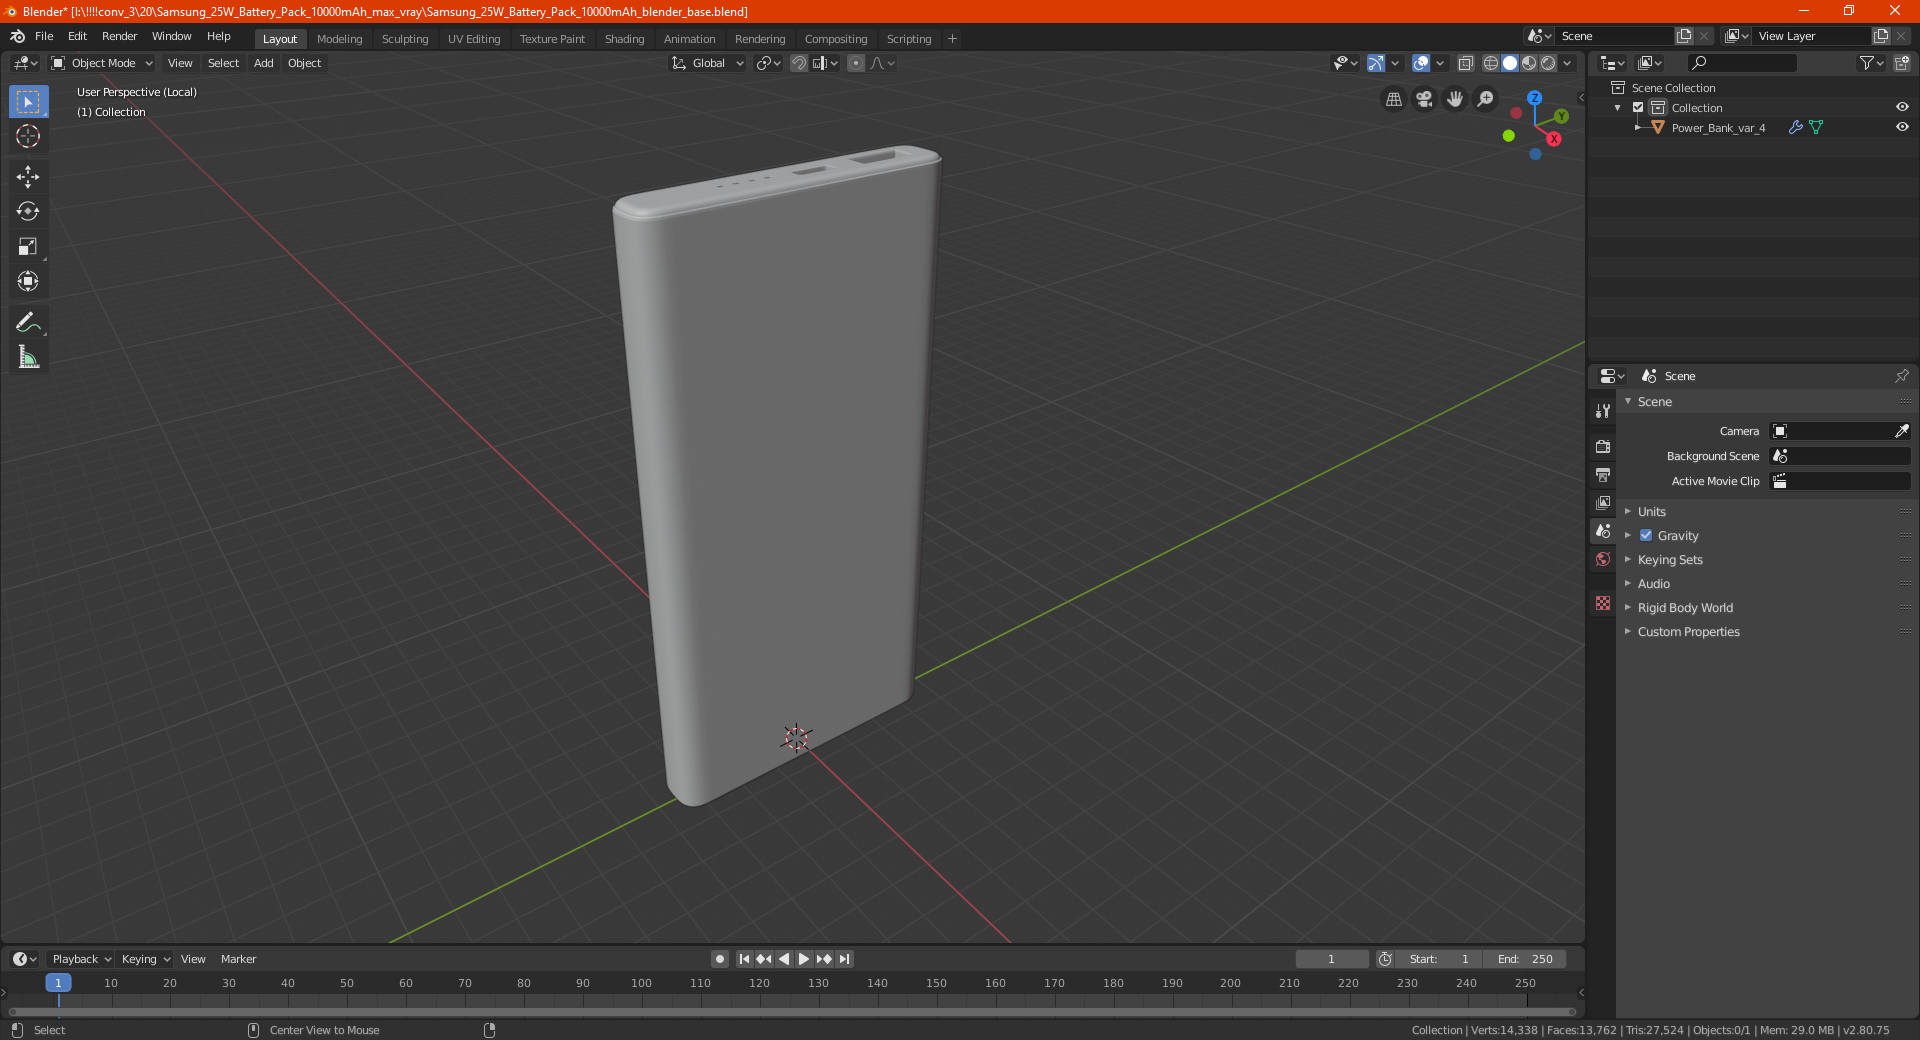Viewport: 1920px width, 1040px height.
Task: Click the End frame 250 field
Action: 1525,959
